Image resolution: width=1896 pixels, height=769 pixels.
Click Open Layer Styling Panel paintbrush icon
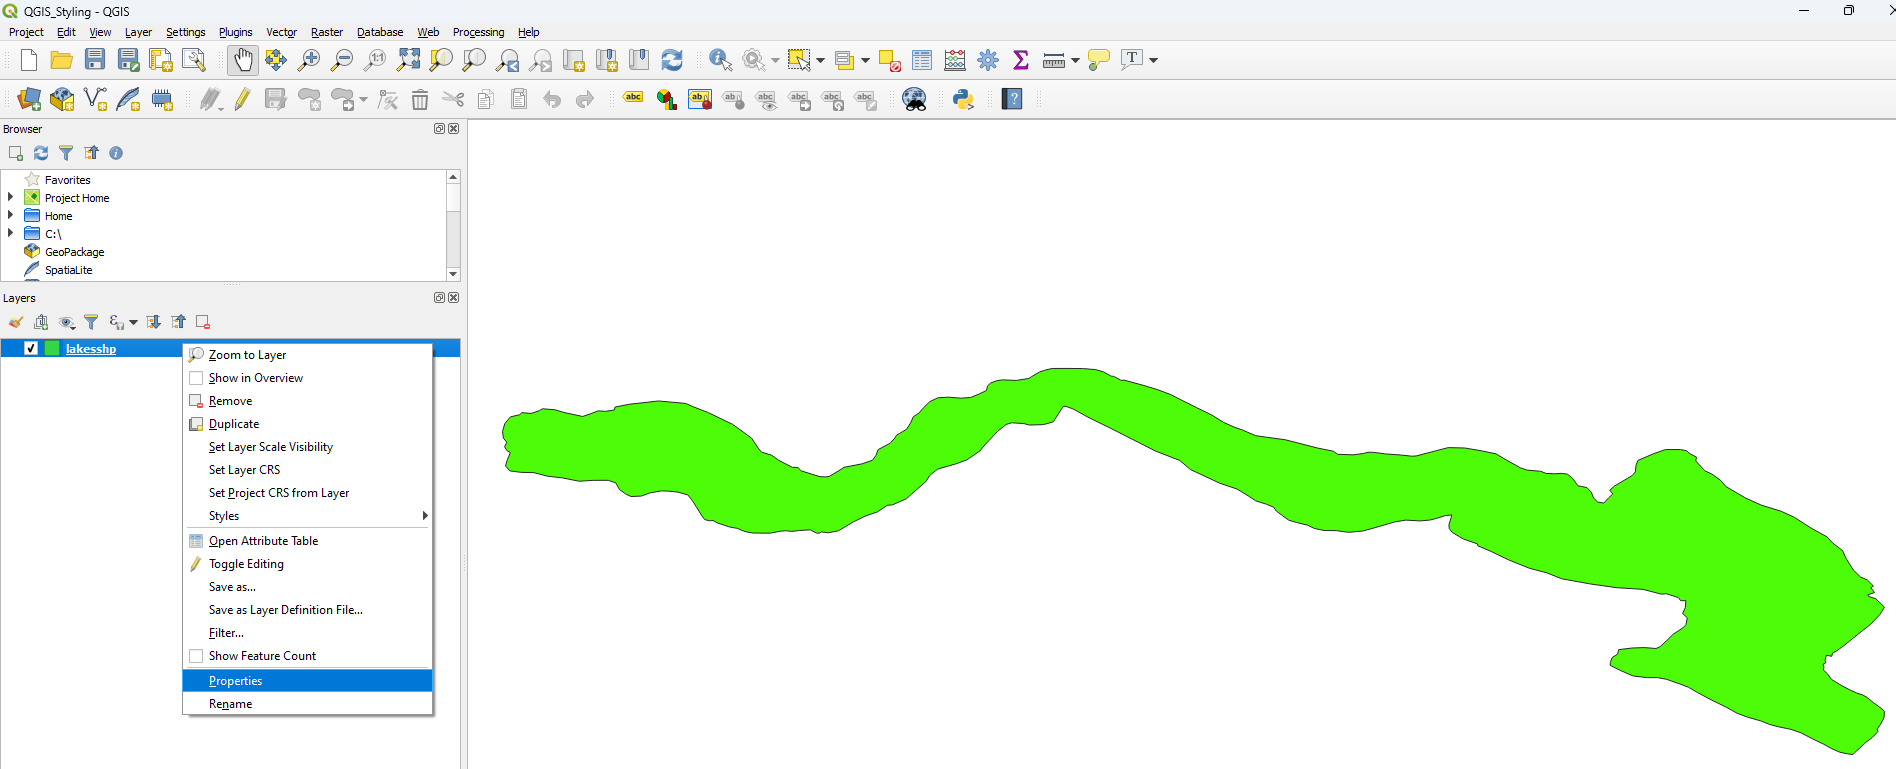[16, 322]
